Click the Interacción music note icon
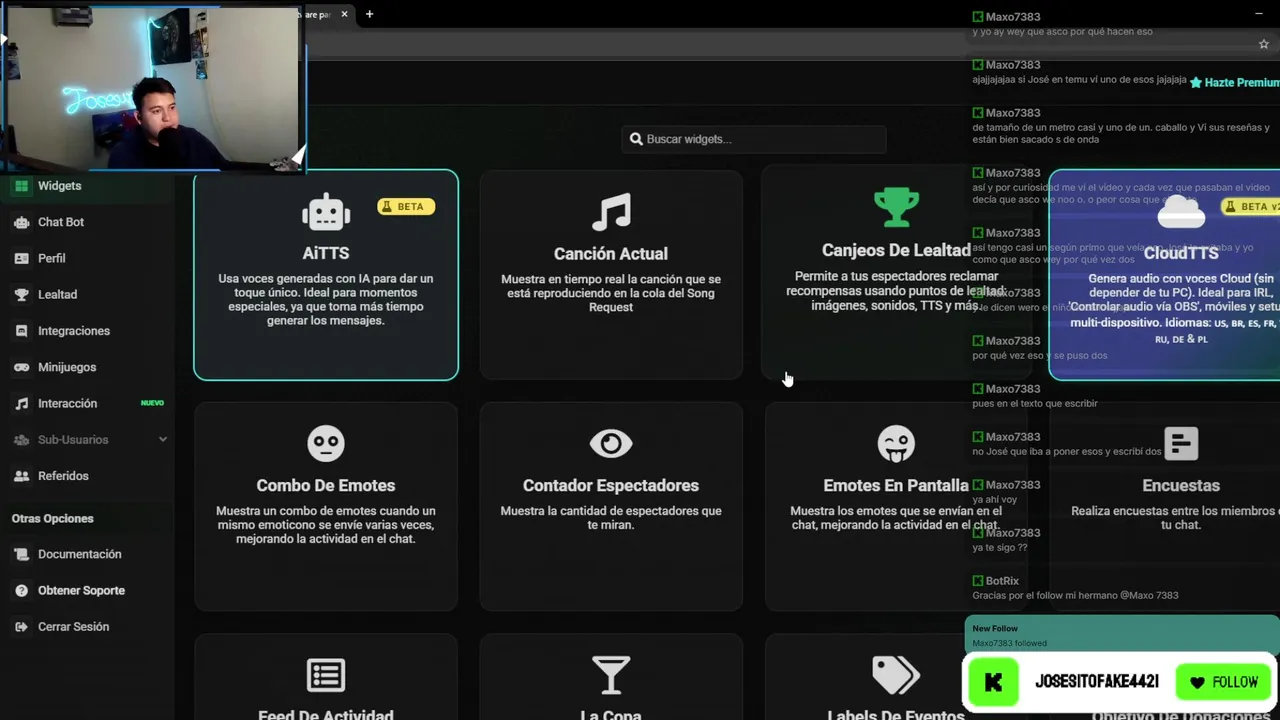The height and width of the screenshot is (720, 1280). pos(21,404)
